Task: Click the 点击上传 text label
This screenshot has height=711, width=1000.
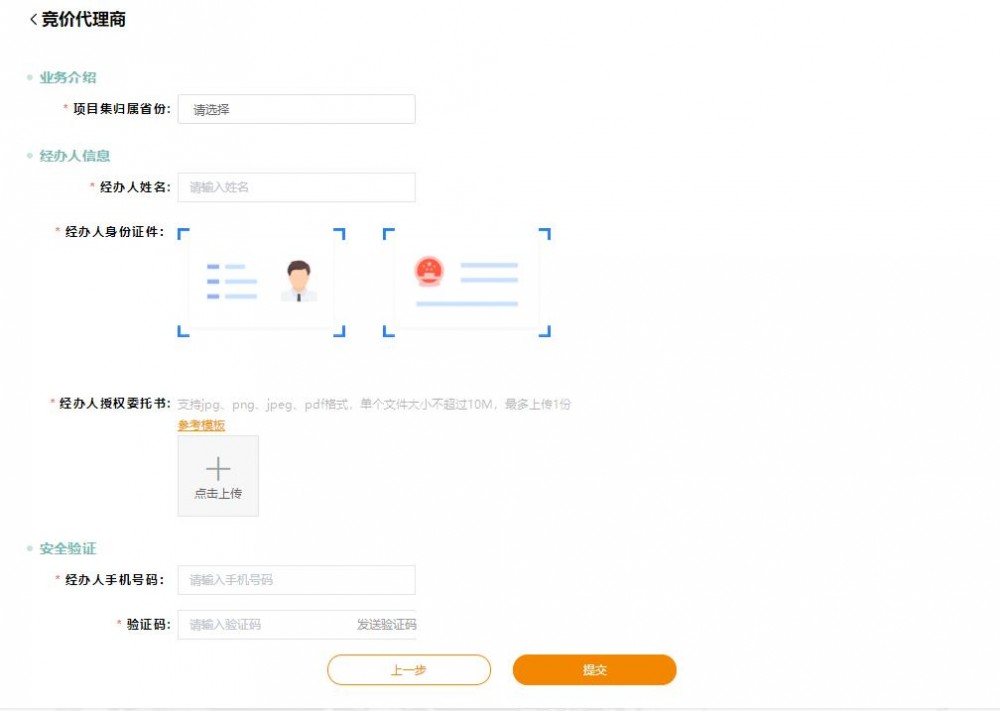Action: (218, 494)
